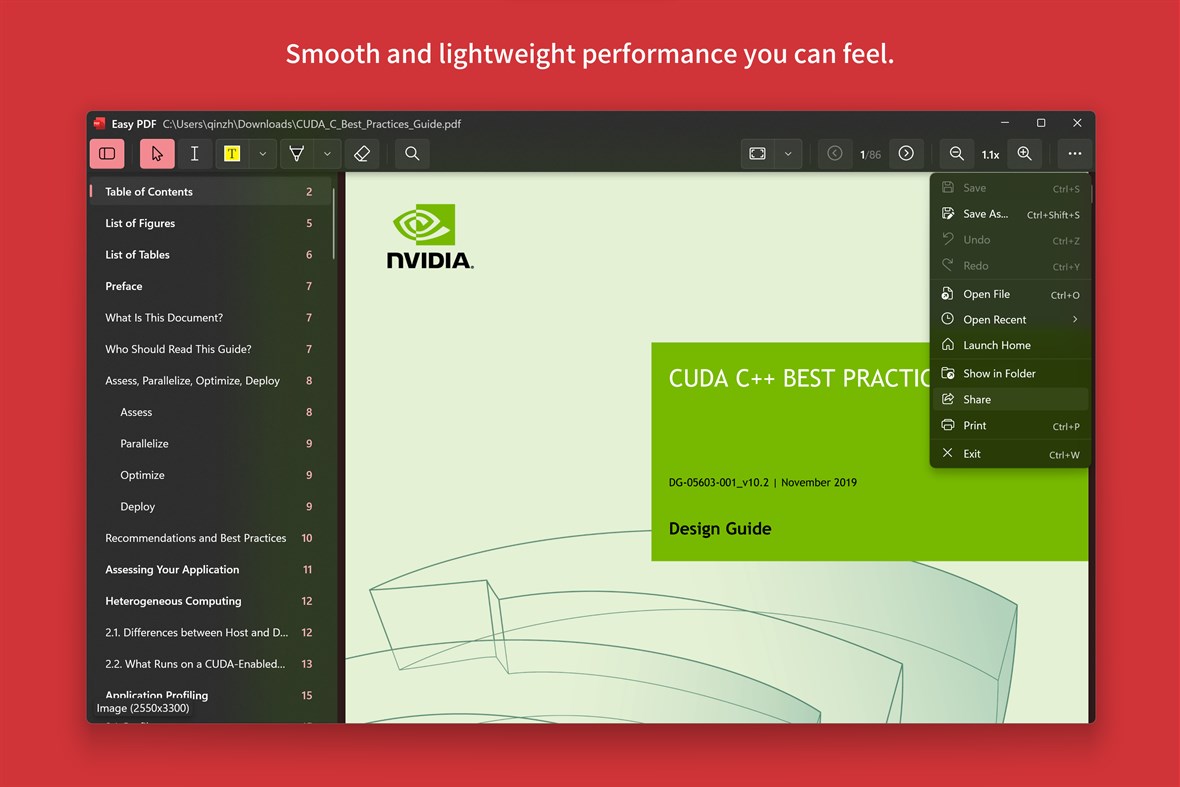Select the Deploy sub-entry
1180x787 pixels.
tap(210, 507)
